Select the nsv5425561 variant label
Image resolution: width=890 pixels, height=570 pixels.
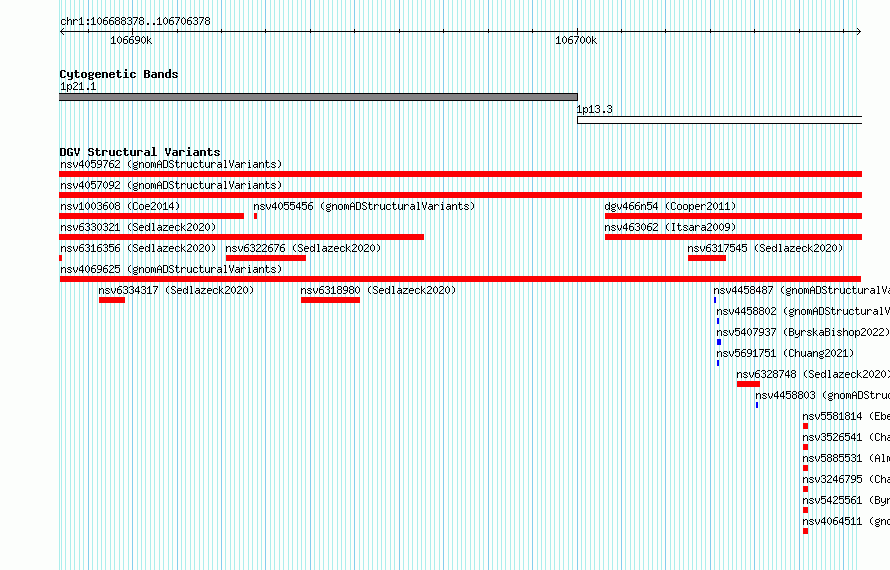point(846,500)
